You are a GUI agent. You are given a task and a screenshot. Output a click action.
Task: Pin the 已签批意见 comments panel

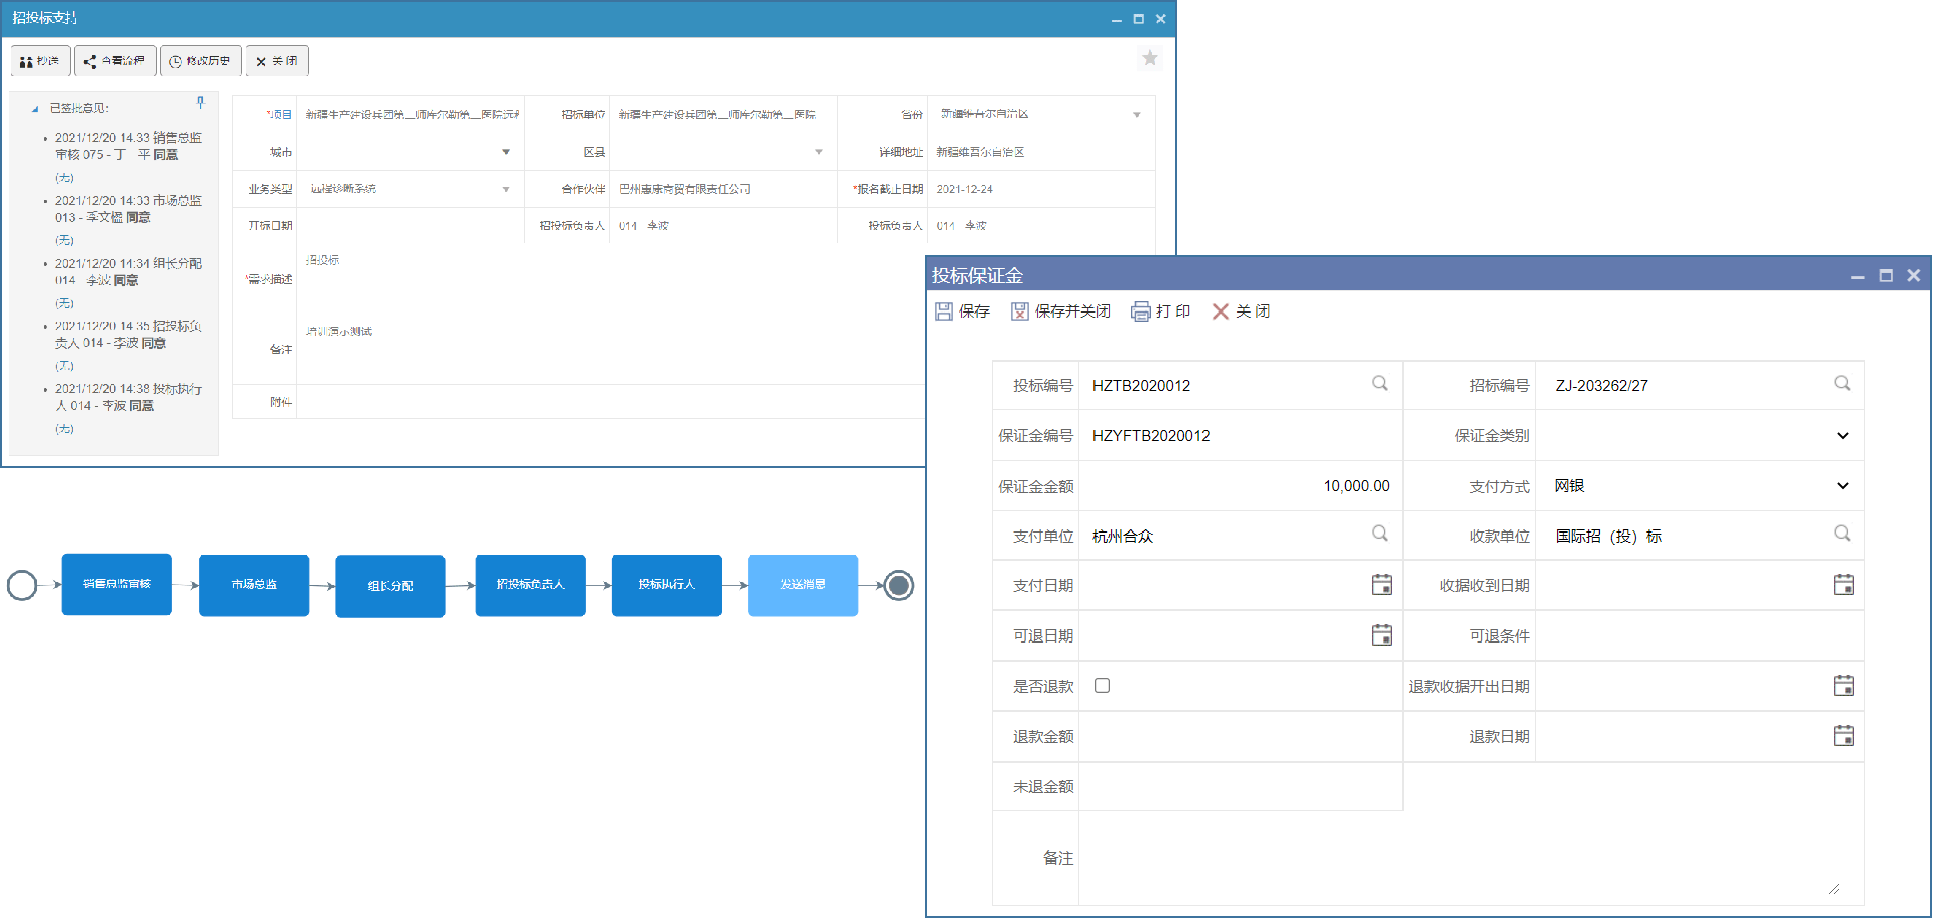click(x=200, y=103)
